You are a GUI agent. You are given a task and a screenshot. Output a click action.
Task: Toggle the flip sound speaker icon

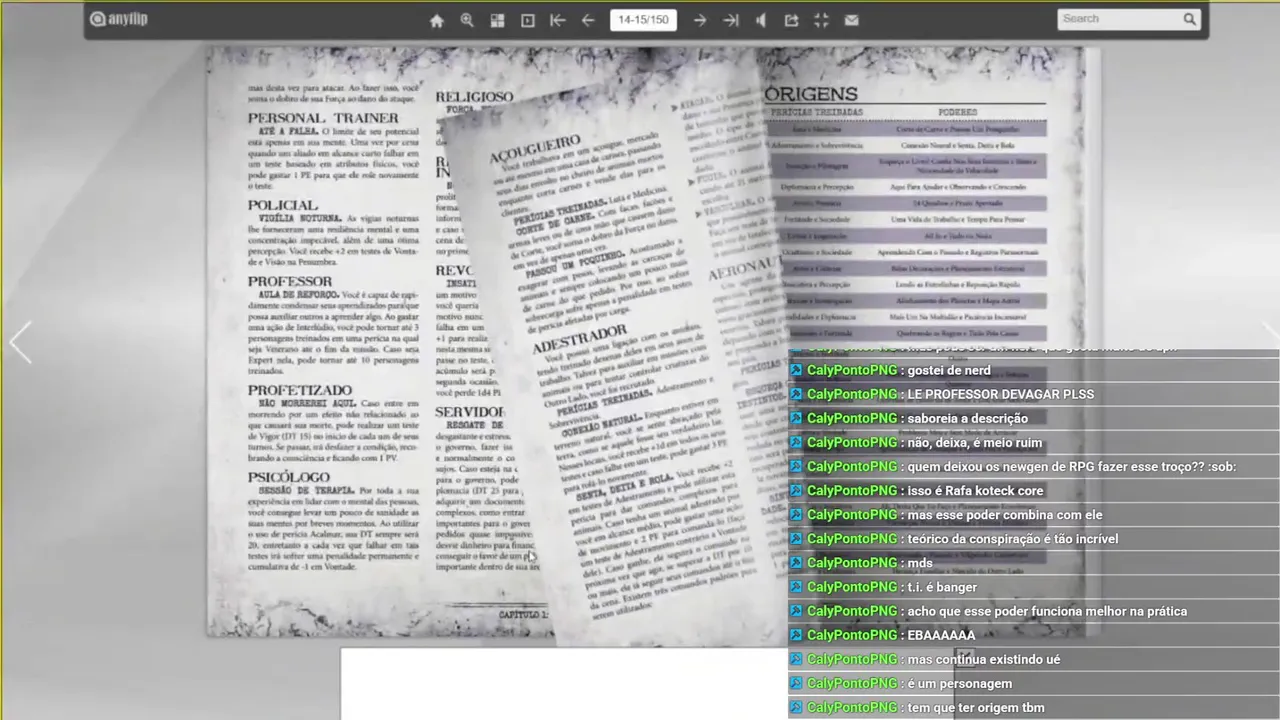761,20
